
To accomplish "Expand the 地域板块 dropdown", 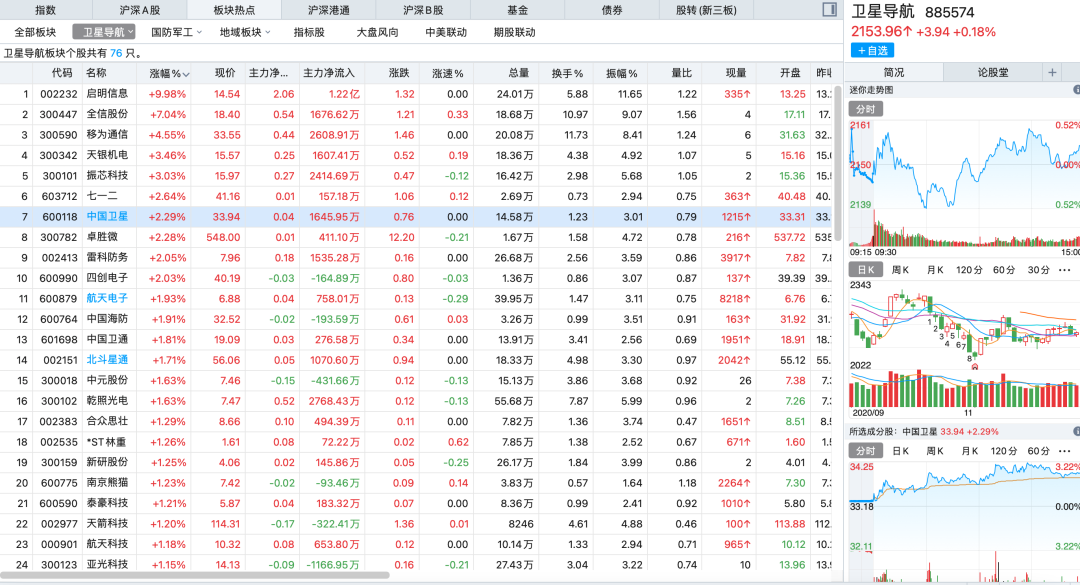I will pos(245,32).
